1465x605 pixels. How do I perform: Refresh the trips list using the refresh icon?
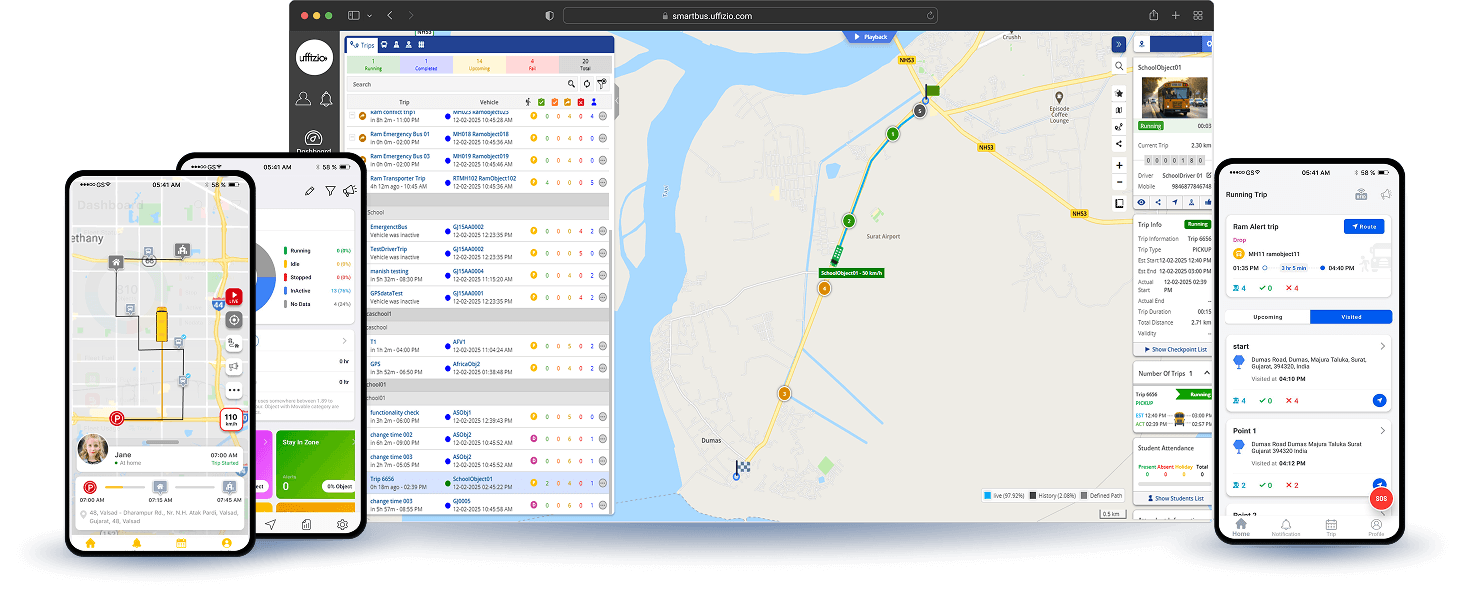pyautogui.click(x=587, y=84)
